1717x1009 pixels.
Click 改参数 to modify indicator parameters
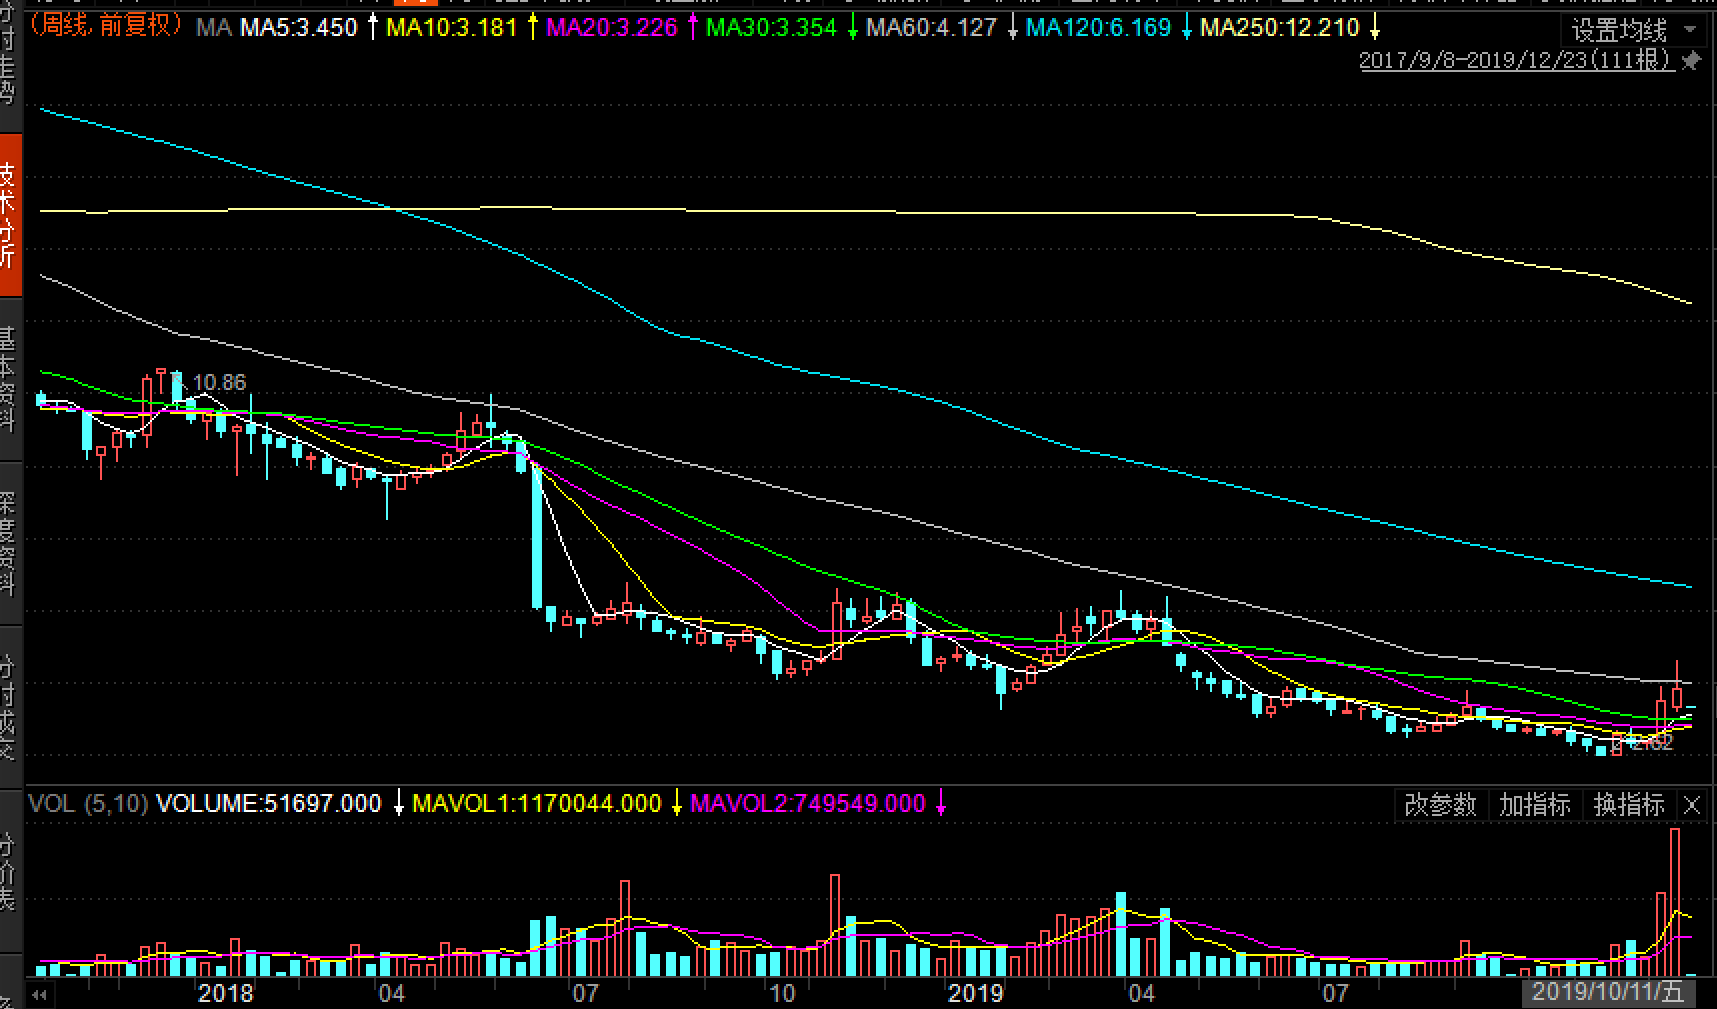tap(1440, 805)
